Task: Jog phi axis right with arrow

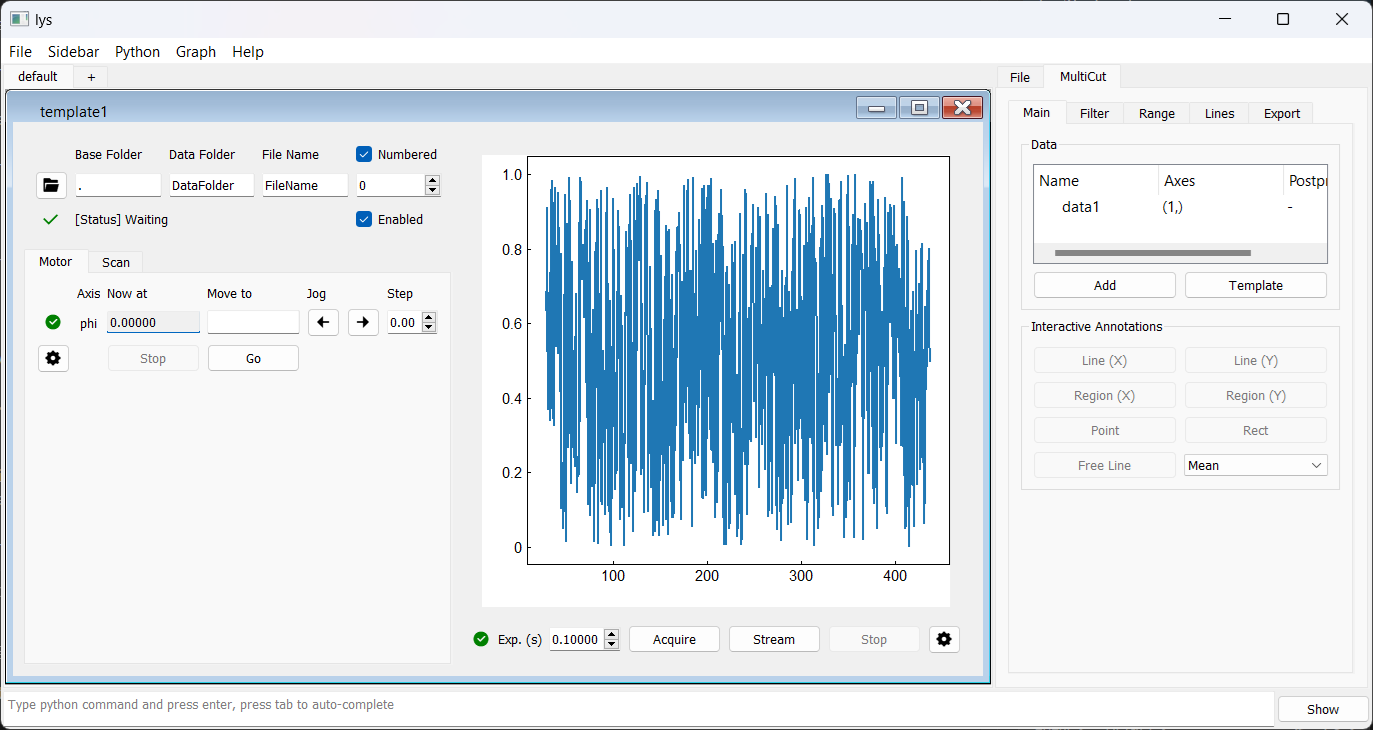Action: click(x=363, y=322)
